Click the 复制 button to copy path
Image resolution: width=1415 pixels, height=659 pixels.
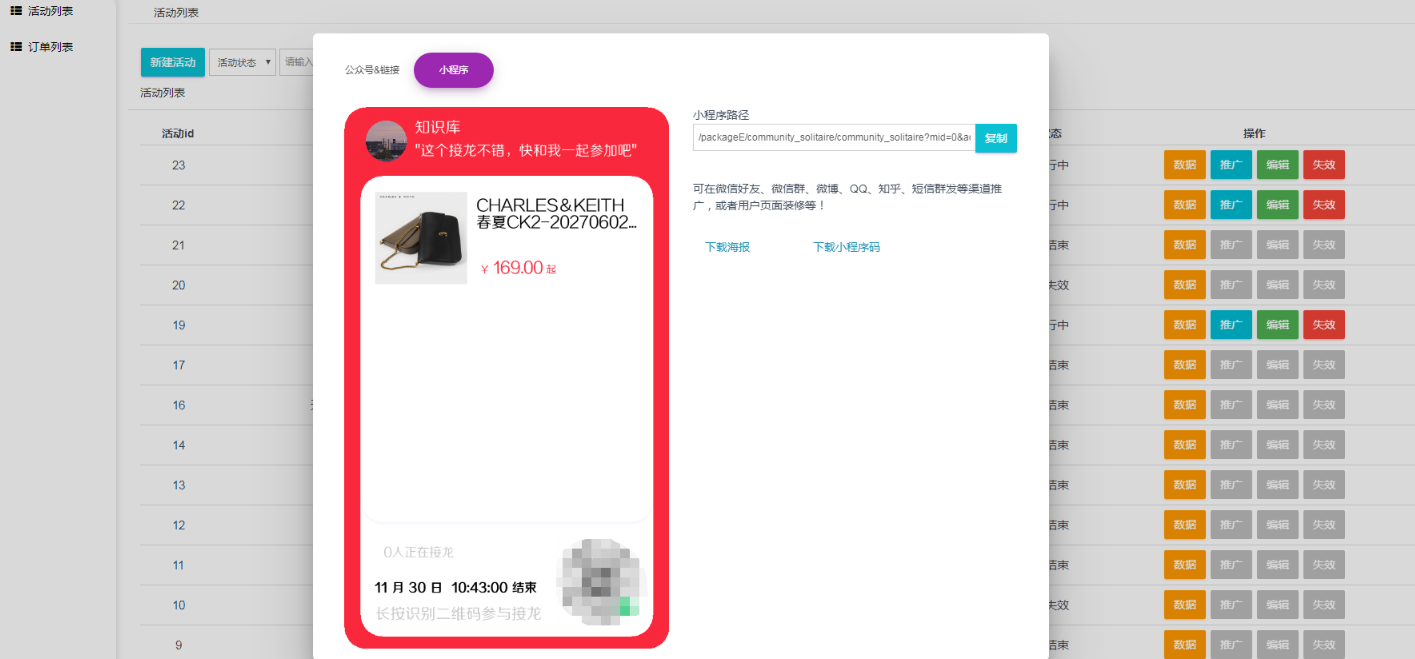pos(995,138)
